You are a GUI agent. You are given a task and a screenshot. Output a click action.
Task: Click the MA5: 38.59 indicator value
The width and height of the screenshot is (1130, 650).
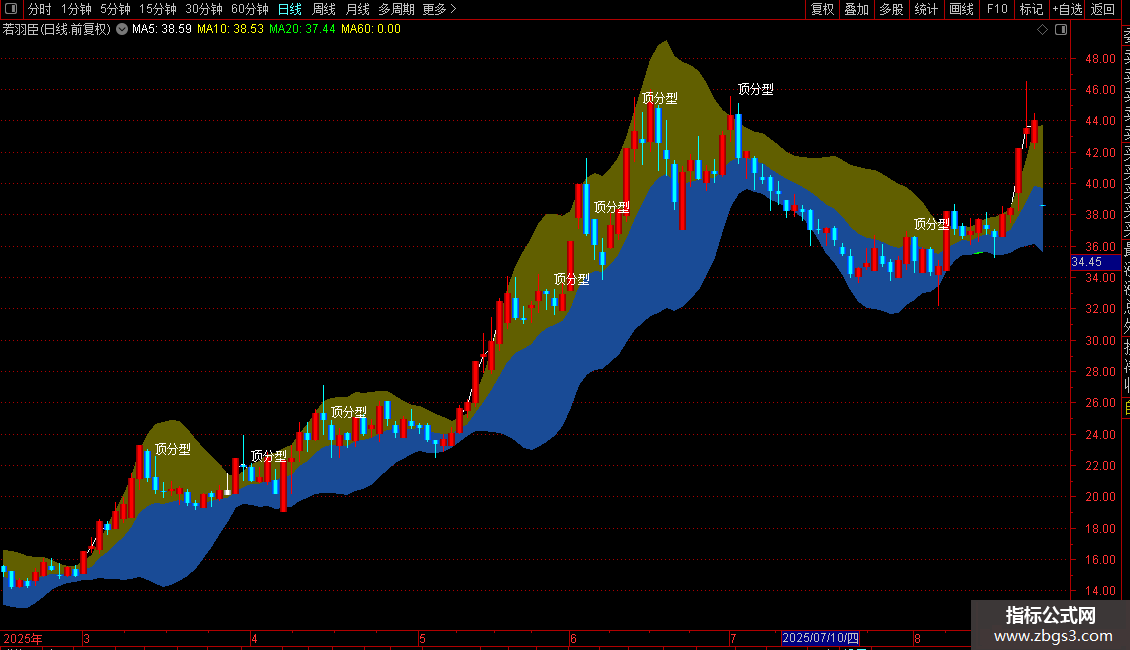[x=161, y=30]
